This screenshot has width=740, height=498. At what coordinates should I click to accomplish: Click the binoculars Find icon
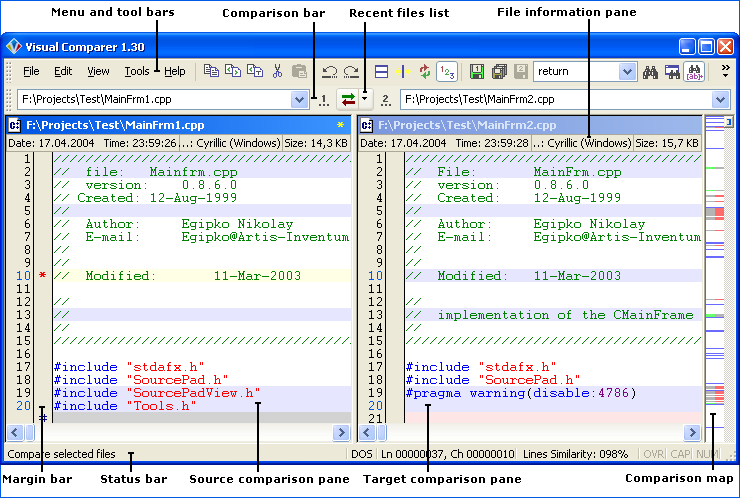tap(651, 72)
